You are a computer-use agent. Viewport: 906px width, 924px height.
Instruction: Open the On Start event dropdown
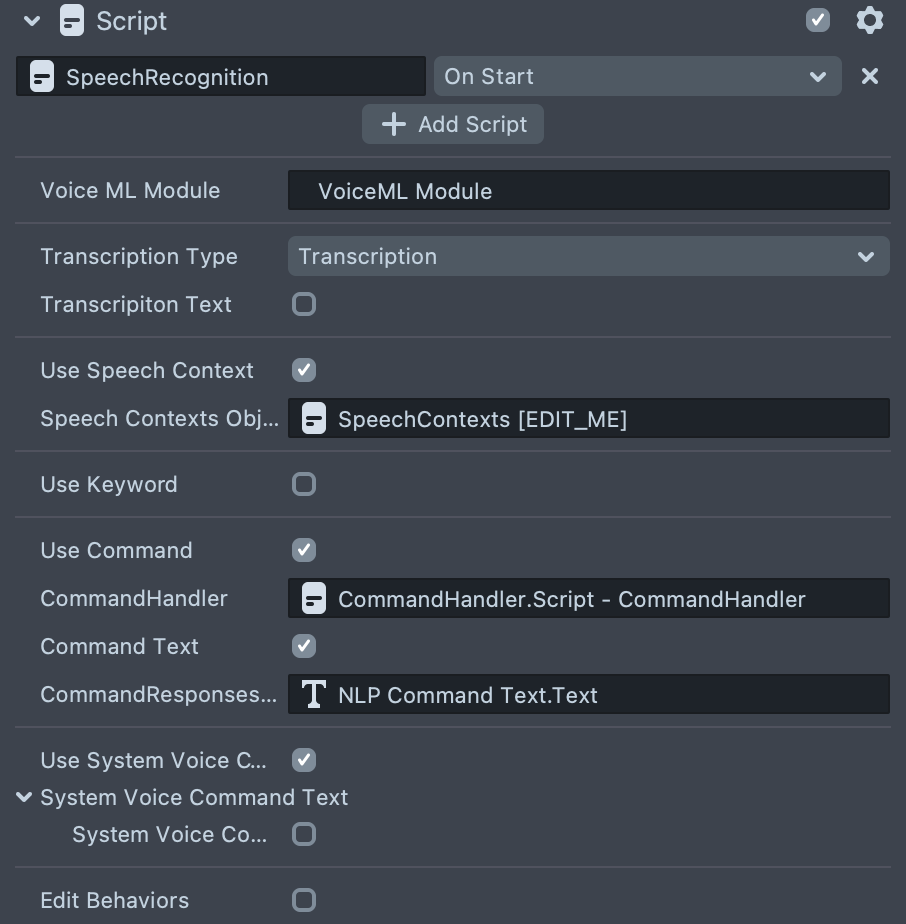(x=637, y=77)
